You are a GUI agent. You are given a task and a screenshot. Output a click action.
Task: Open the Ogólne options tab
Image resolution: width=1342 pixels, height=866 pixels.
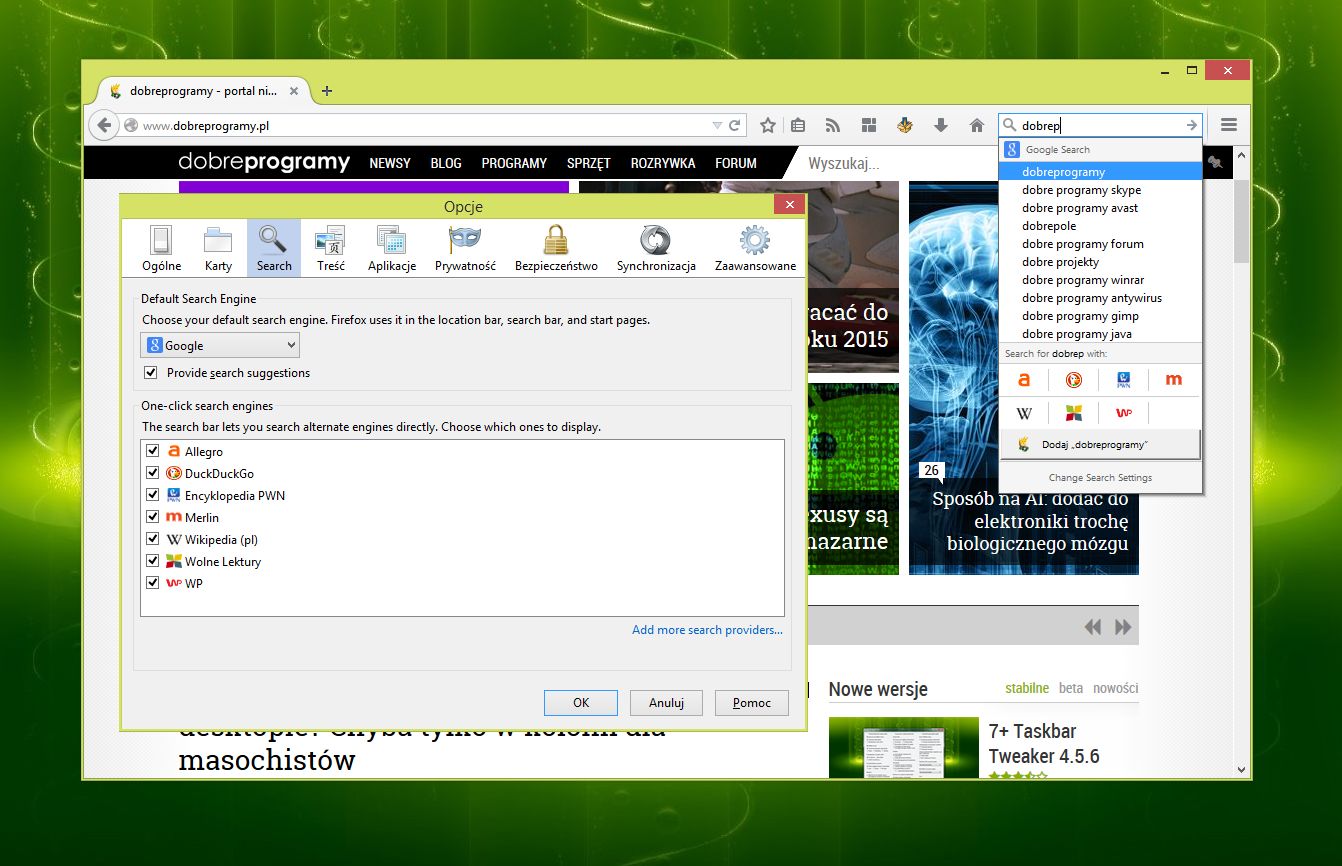[161, 248]
